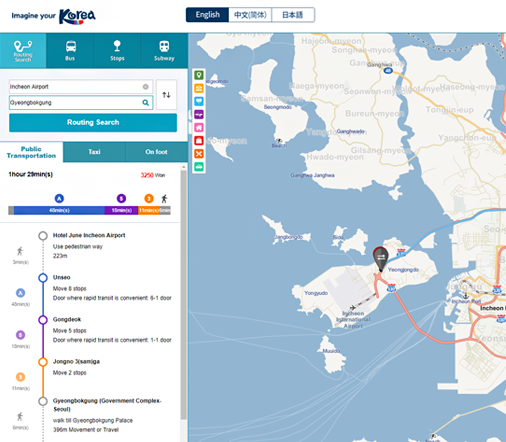Click the Incheon International Airport map label

click(353, 320)
